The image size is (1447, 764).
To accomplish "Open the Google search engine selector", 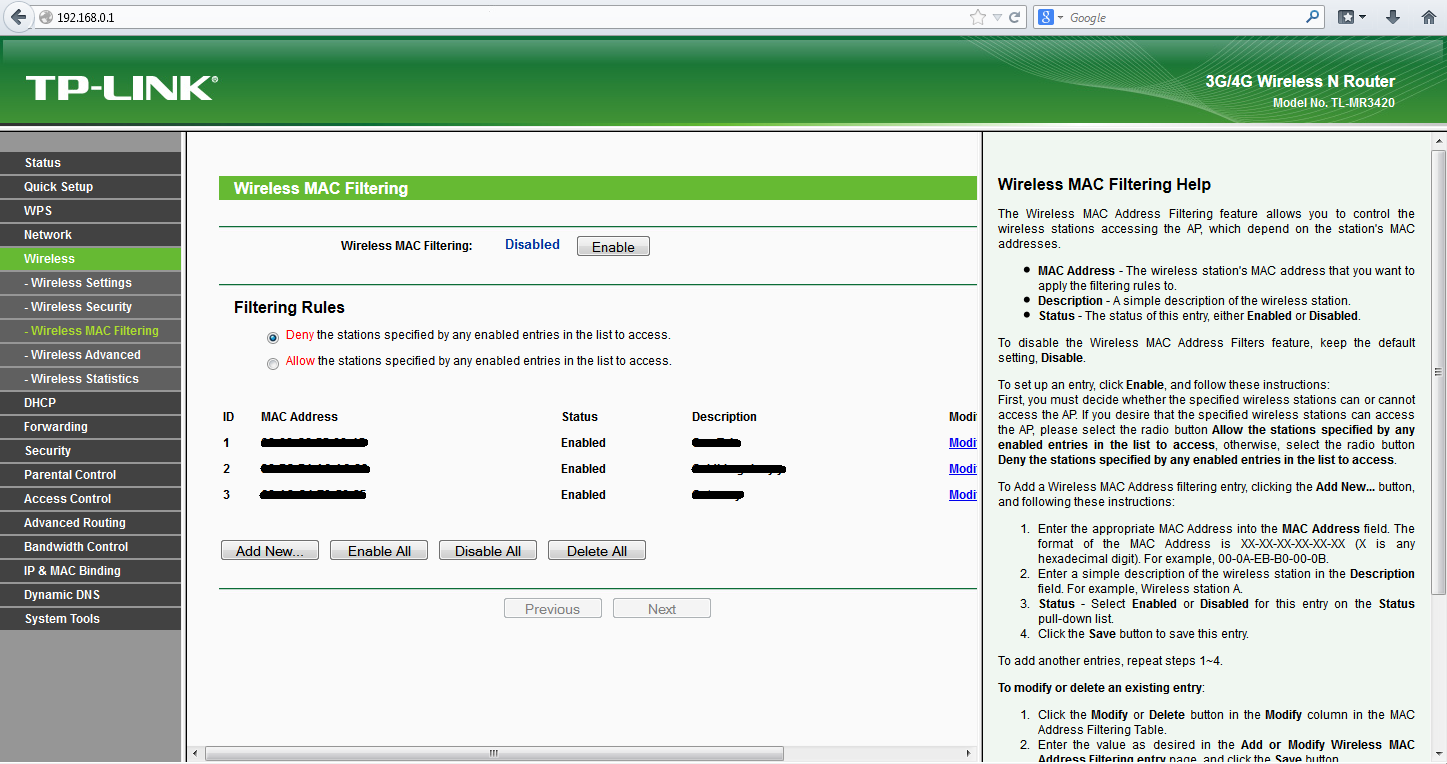I will coord(1050,17).
